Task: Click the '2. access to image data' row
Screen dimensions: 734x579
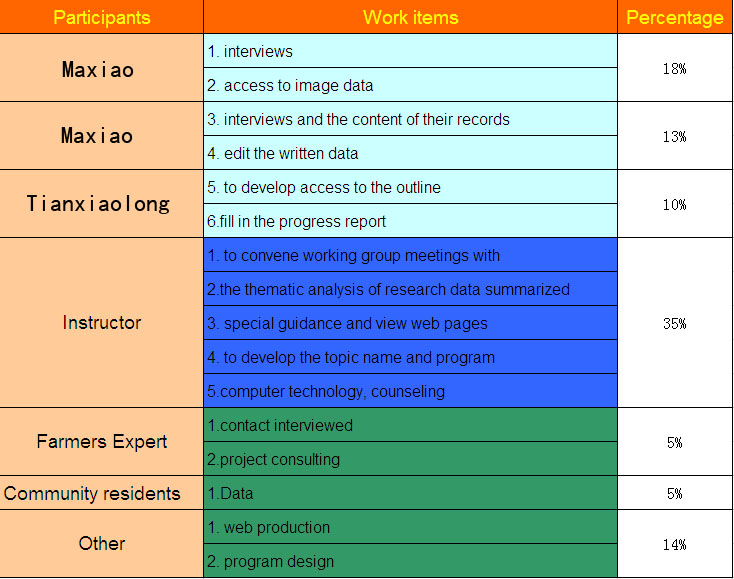Action: [411, 85]
